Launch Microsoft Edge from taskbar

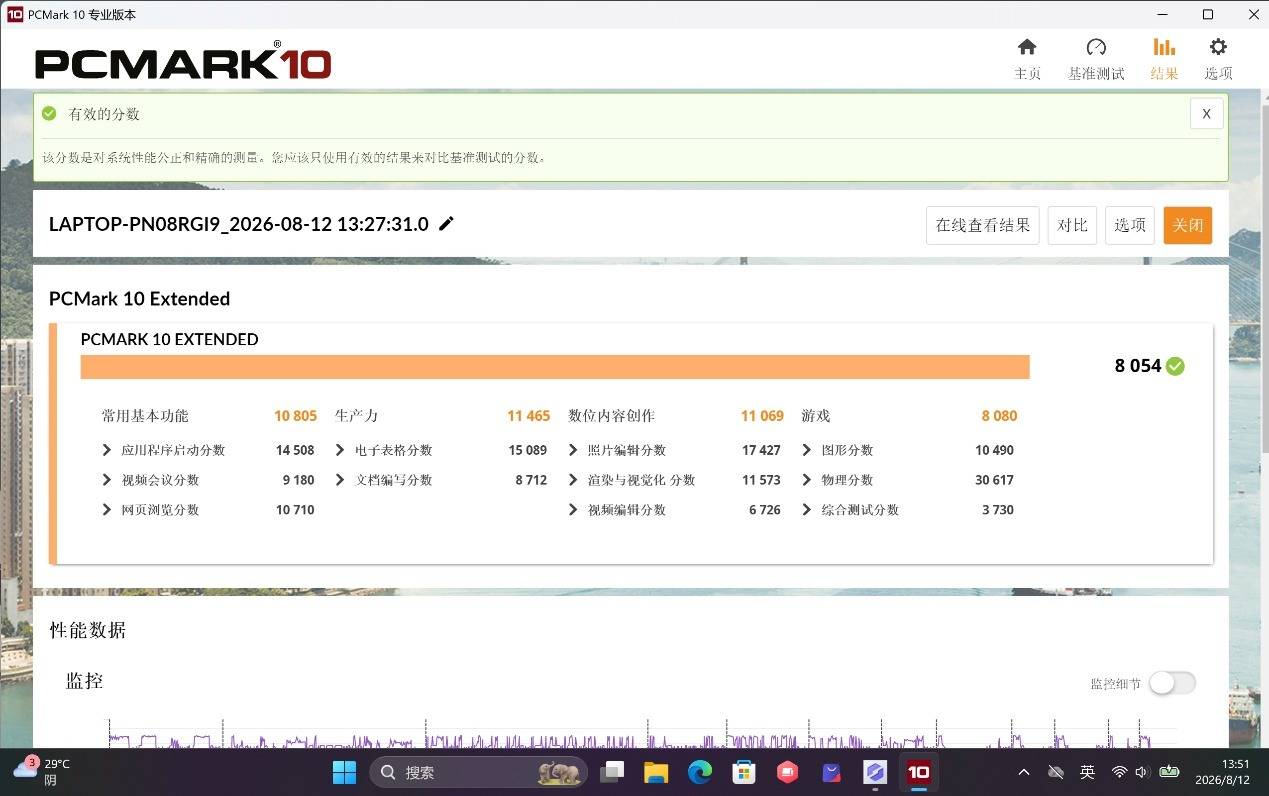[x=700, y=772]
